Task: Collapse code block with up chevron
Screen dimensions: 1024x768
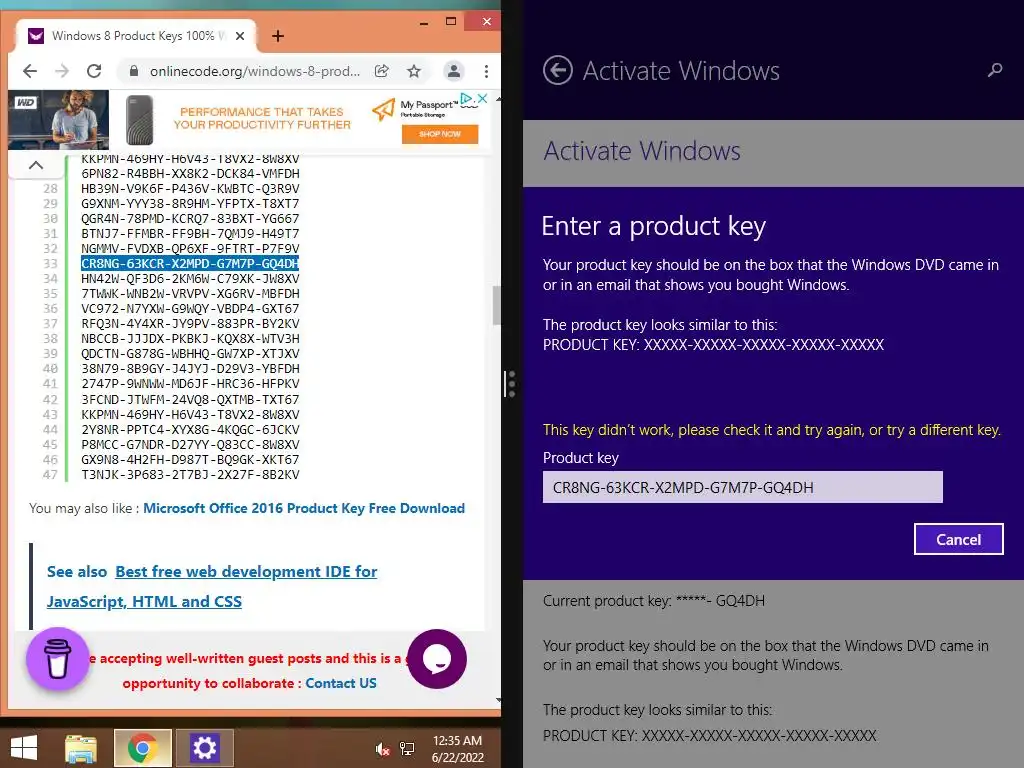Action: click(36, 165)
